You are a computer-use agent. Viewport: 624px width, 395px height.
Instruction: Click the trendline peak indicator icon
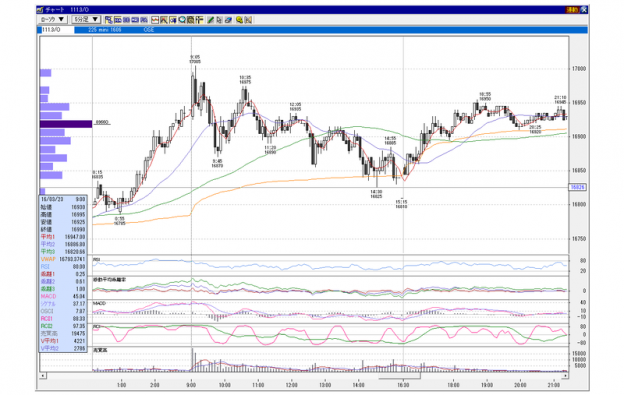(164, 19)
